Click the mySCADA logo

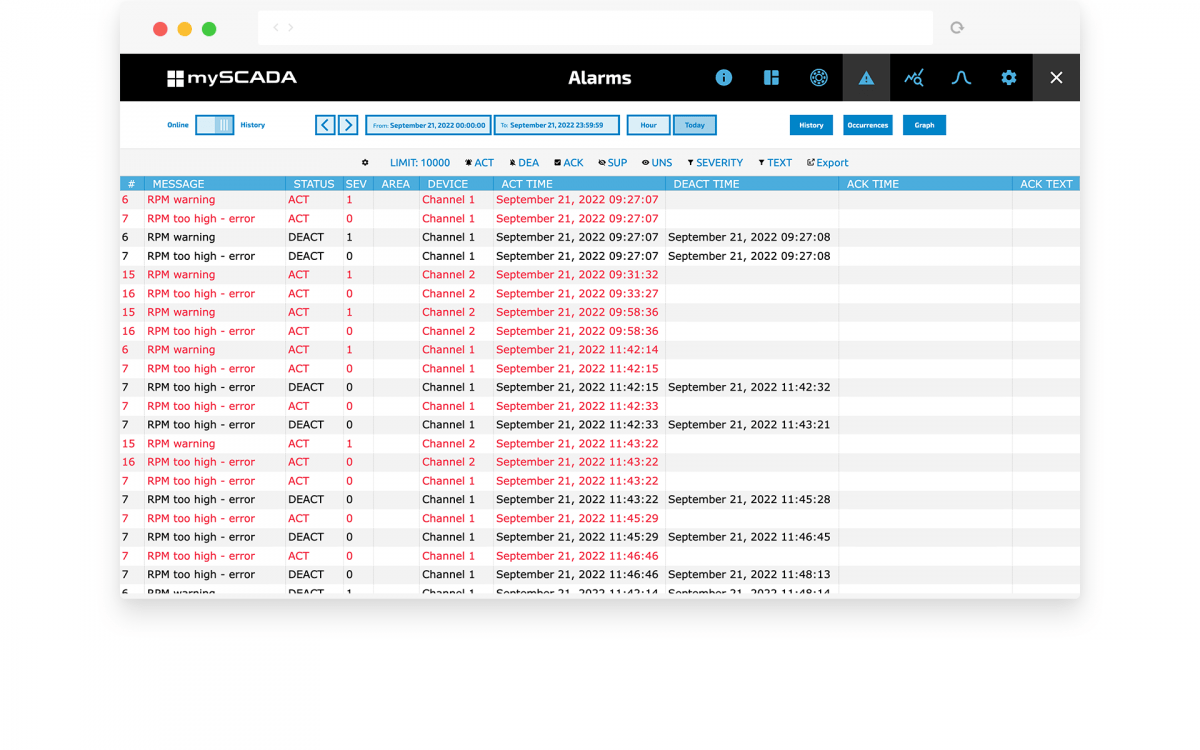pos(231,78)
